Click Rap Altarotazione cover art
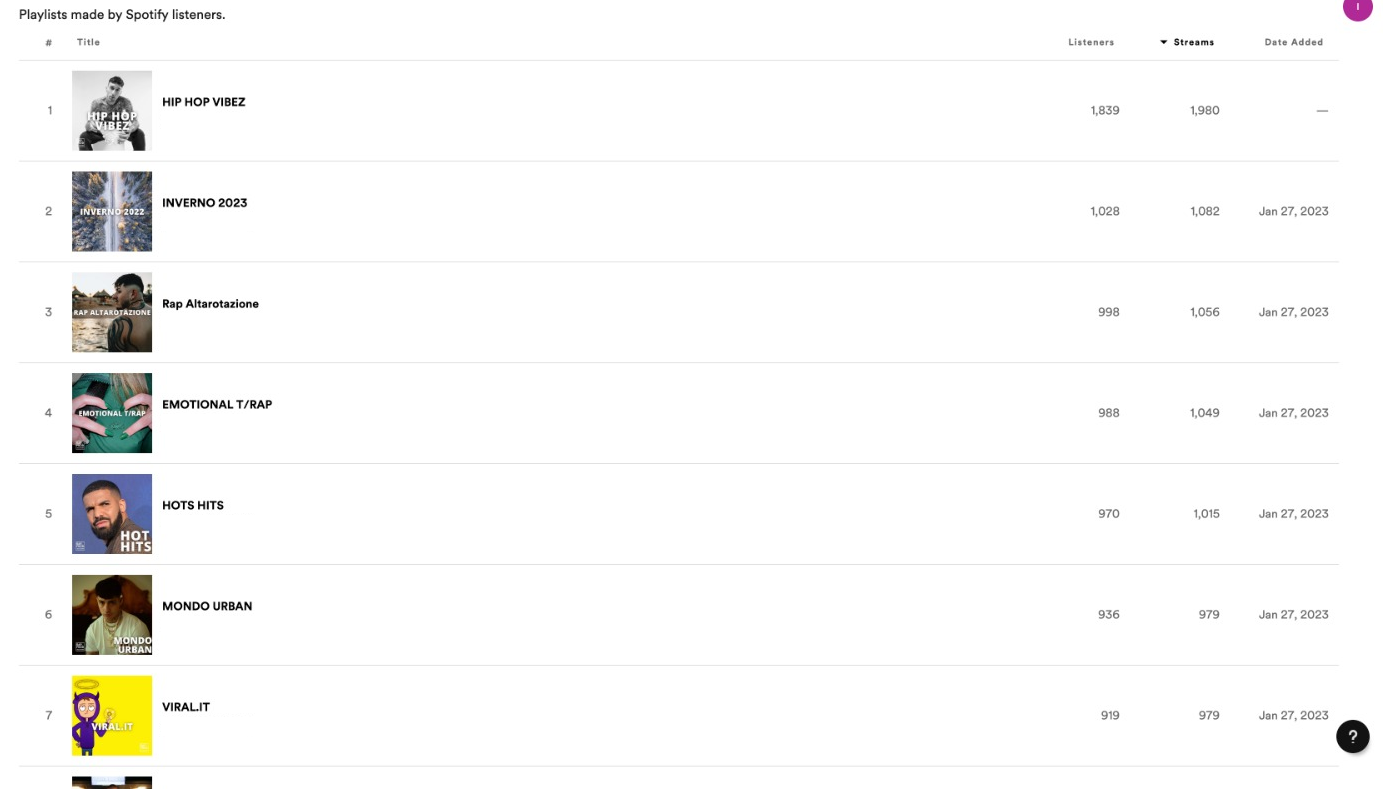This screenshot has width=1383, height=789. [112, 312]
